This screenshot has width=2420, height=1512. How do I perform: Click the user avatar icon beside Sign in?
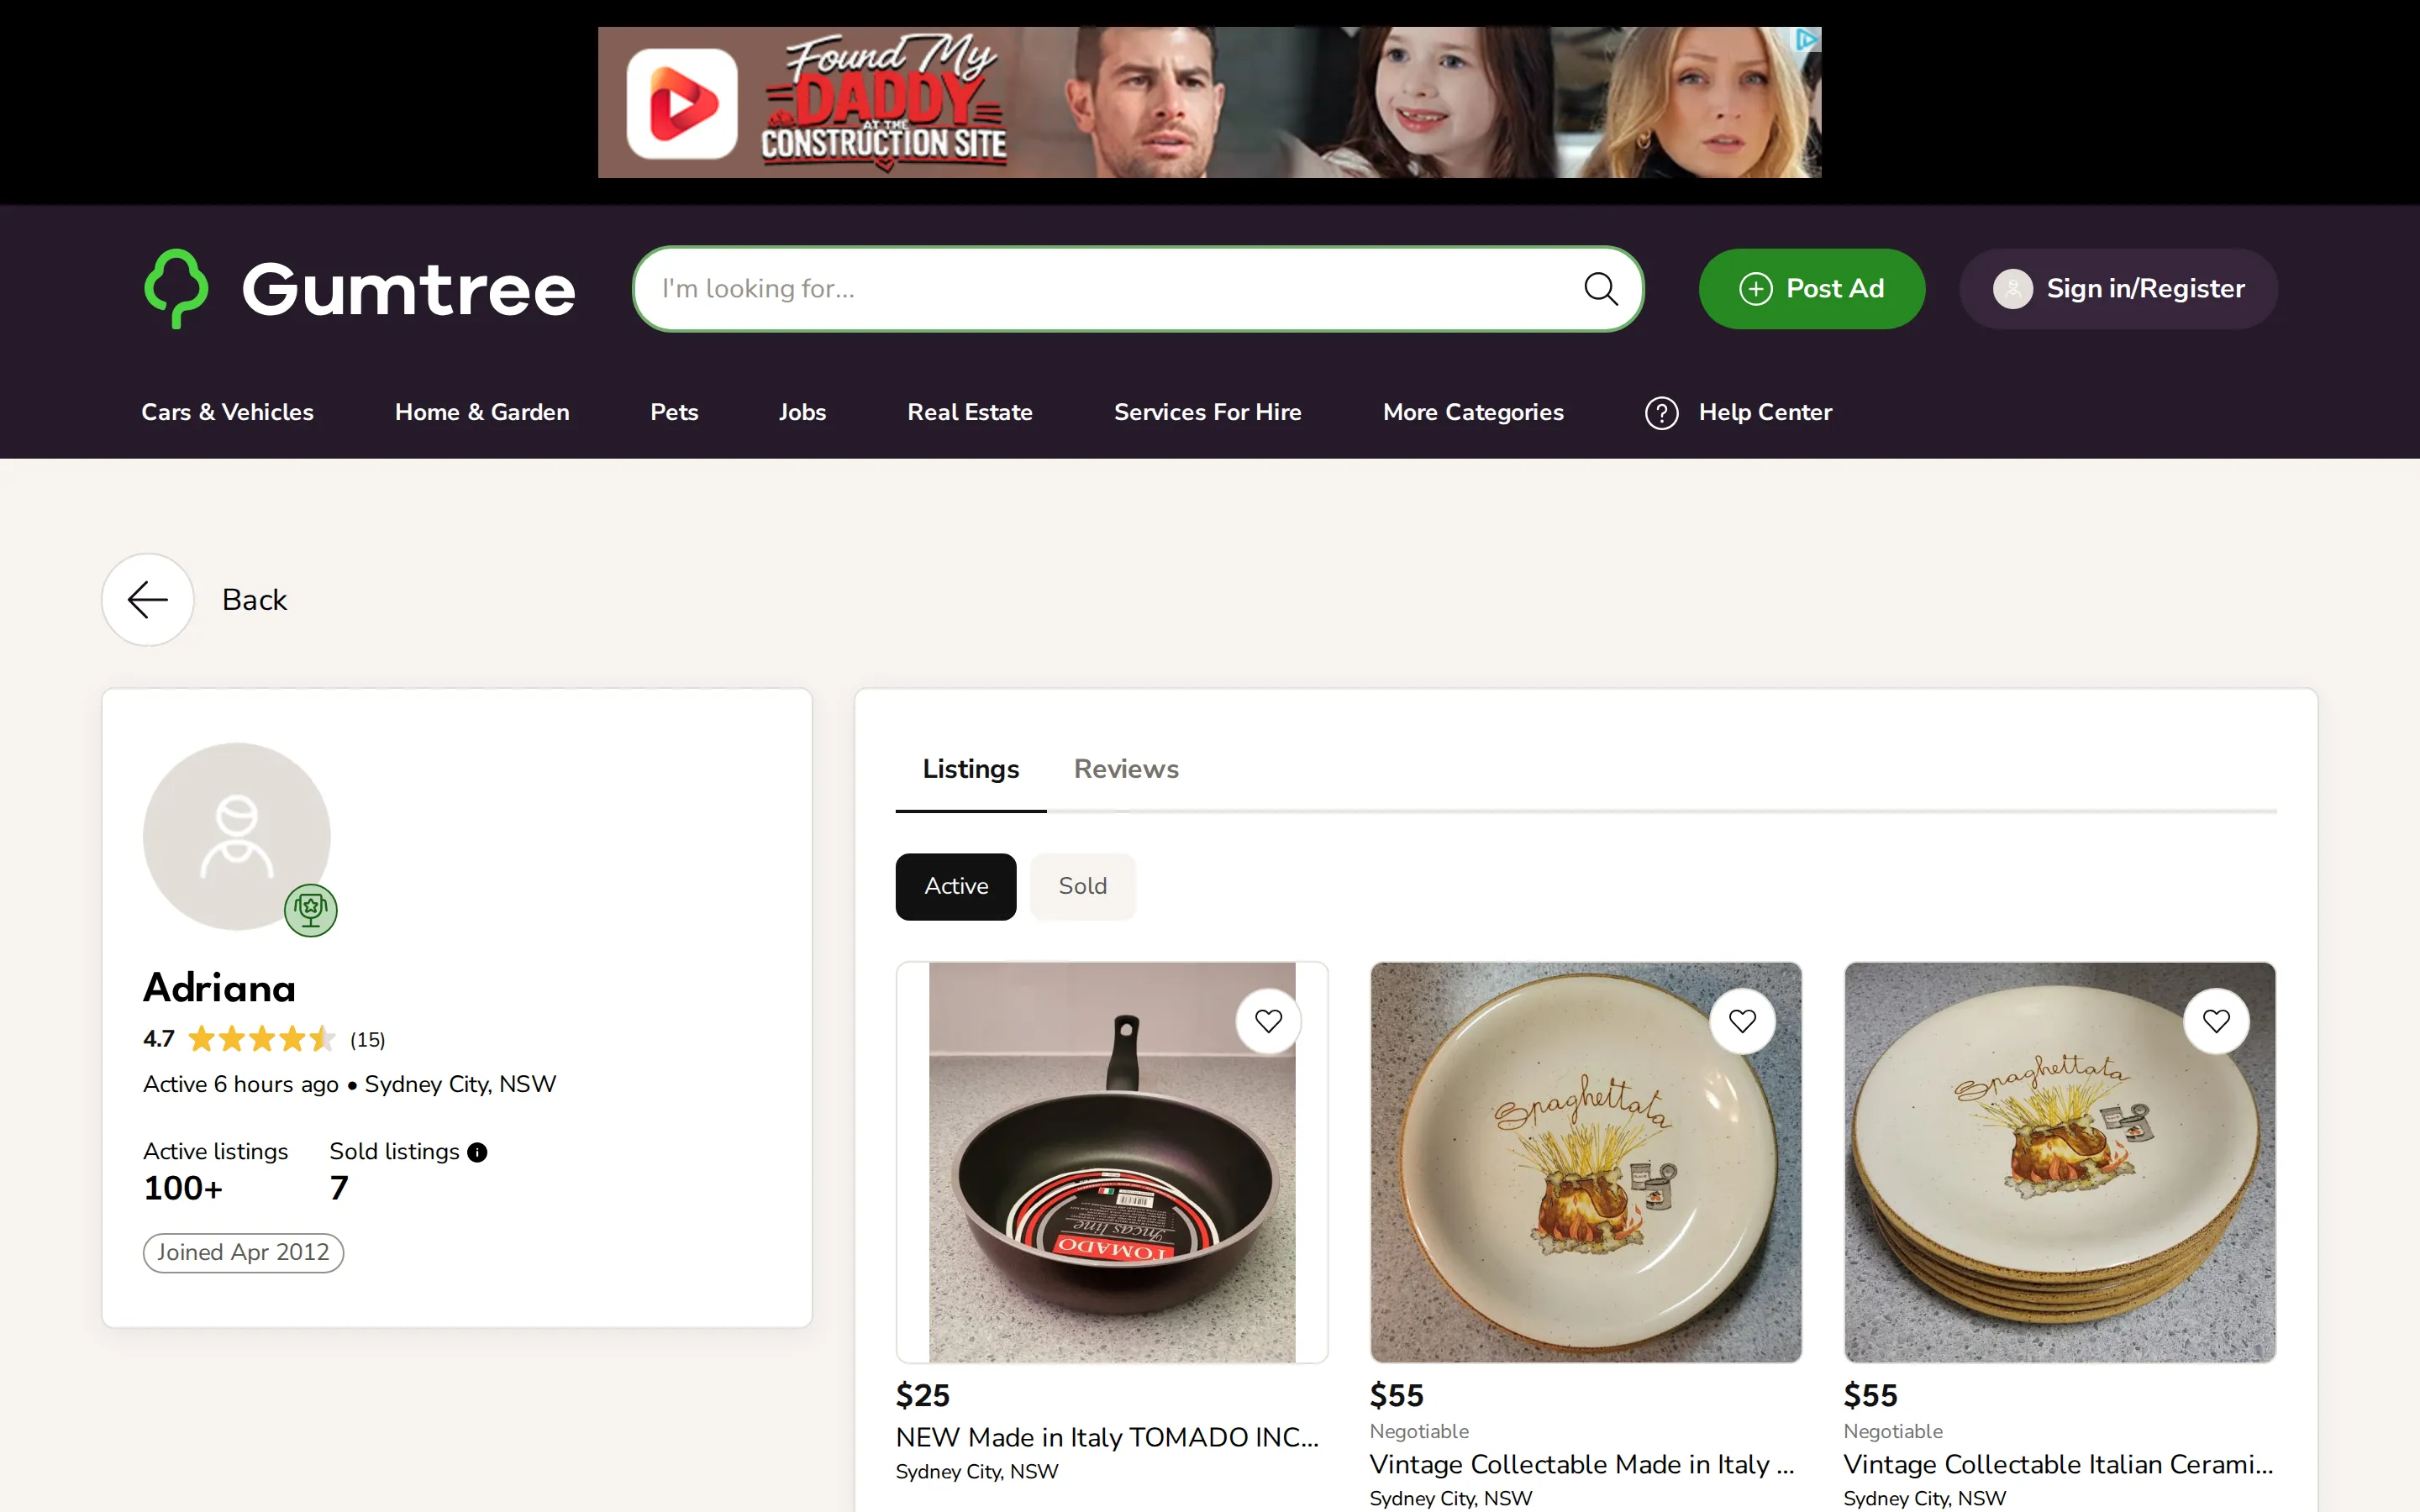(2012, 289)
